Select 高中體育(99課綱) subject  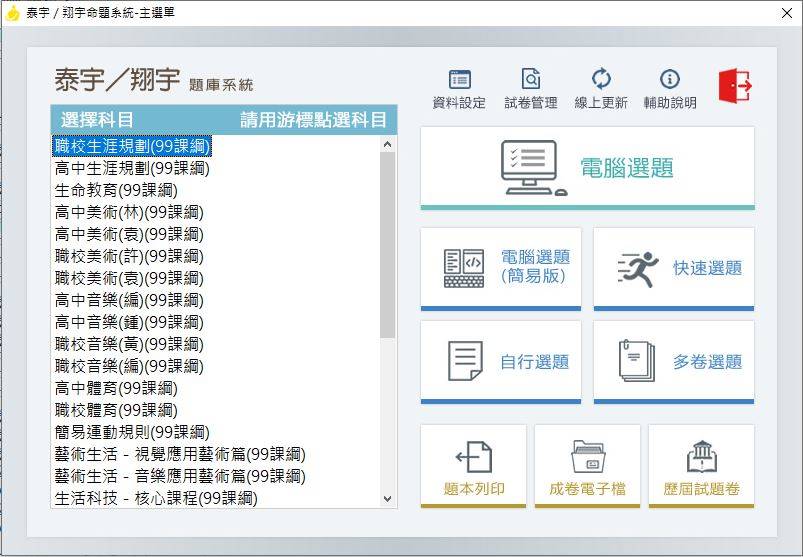(x=116, y=388)
